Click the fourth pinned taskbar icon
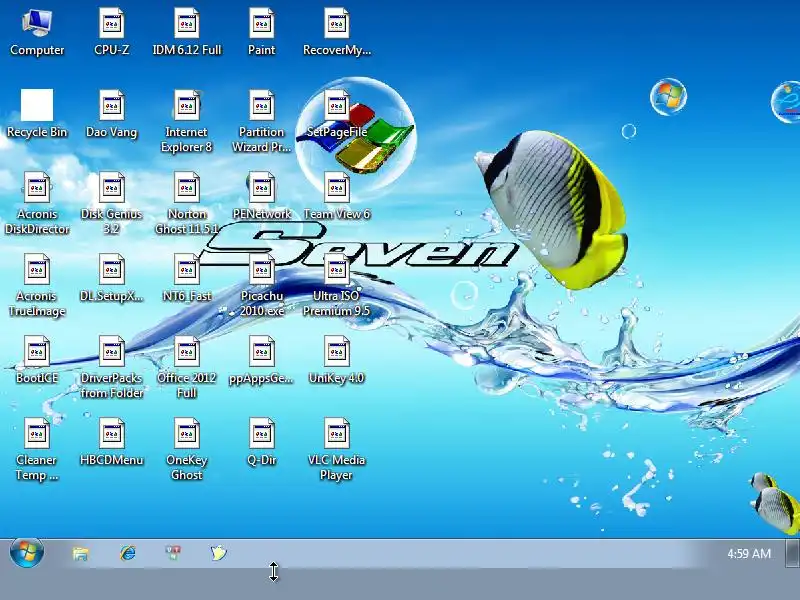The image size is (800, 600). pos(218,553)
